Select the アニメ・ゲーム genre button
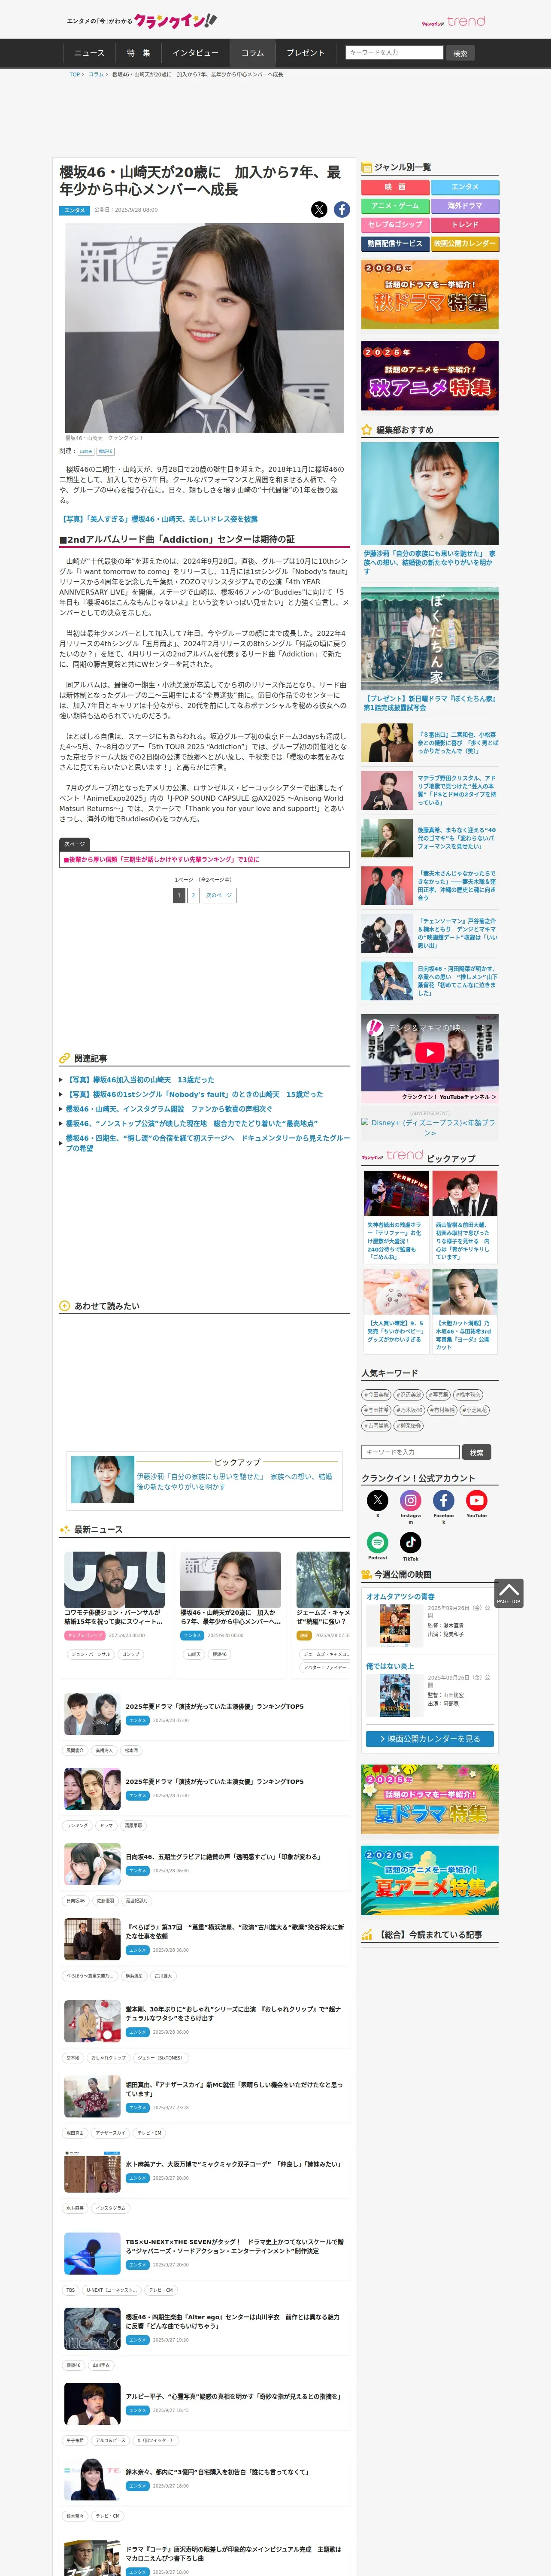This screenshot has width=551, height=2576. [395, 206]
